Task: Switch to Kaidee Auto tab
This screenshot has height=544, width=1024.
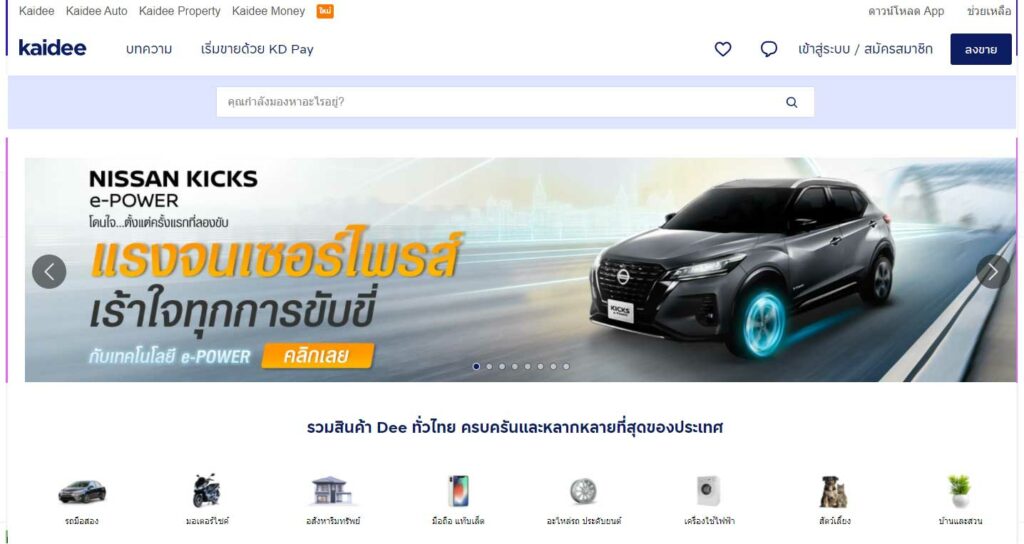Action: point(97,11)
